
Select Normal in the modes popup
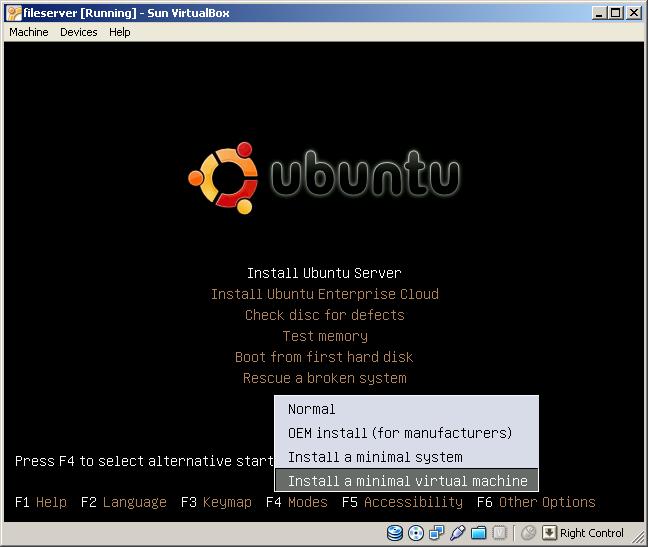point(407,409)
